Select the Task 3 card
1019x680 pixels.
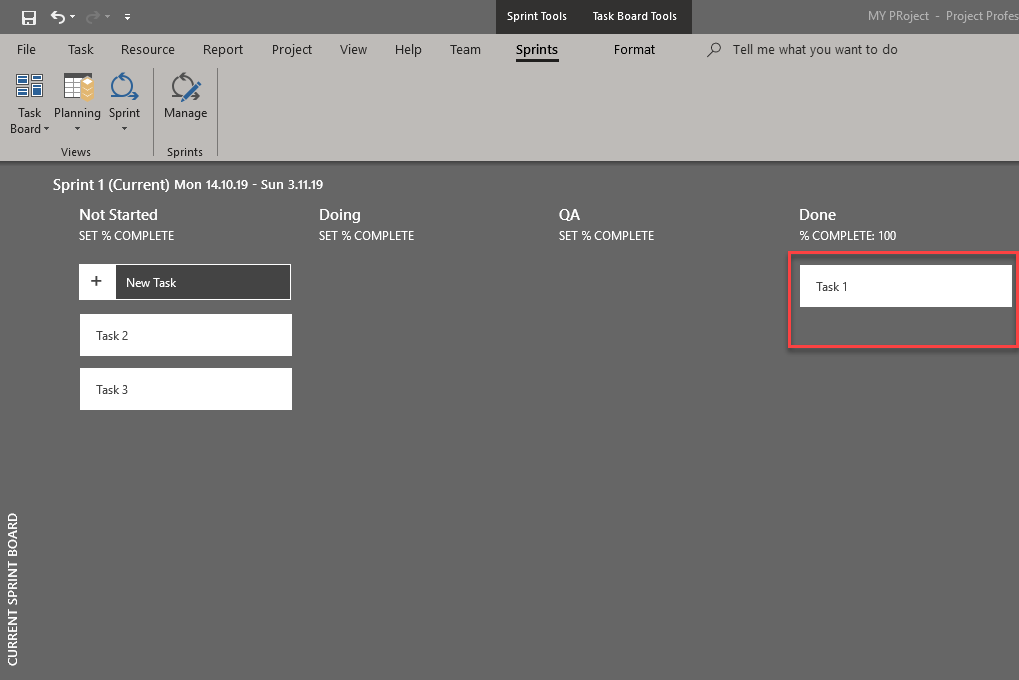[x=185, y=389]
